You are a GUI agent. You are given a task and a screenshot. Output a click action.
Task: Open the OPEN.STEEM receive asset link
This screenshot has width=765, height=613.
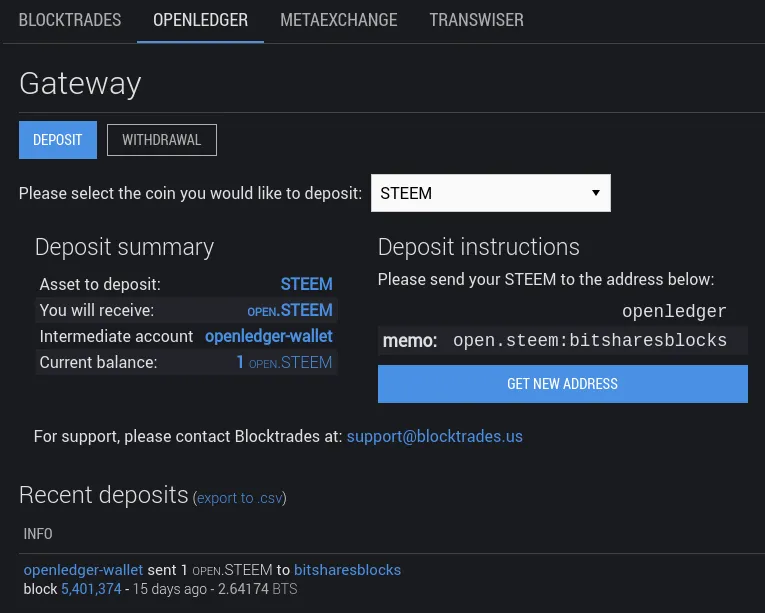coord(290,310)
